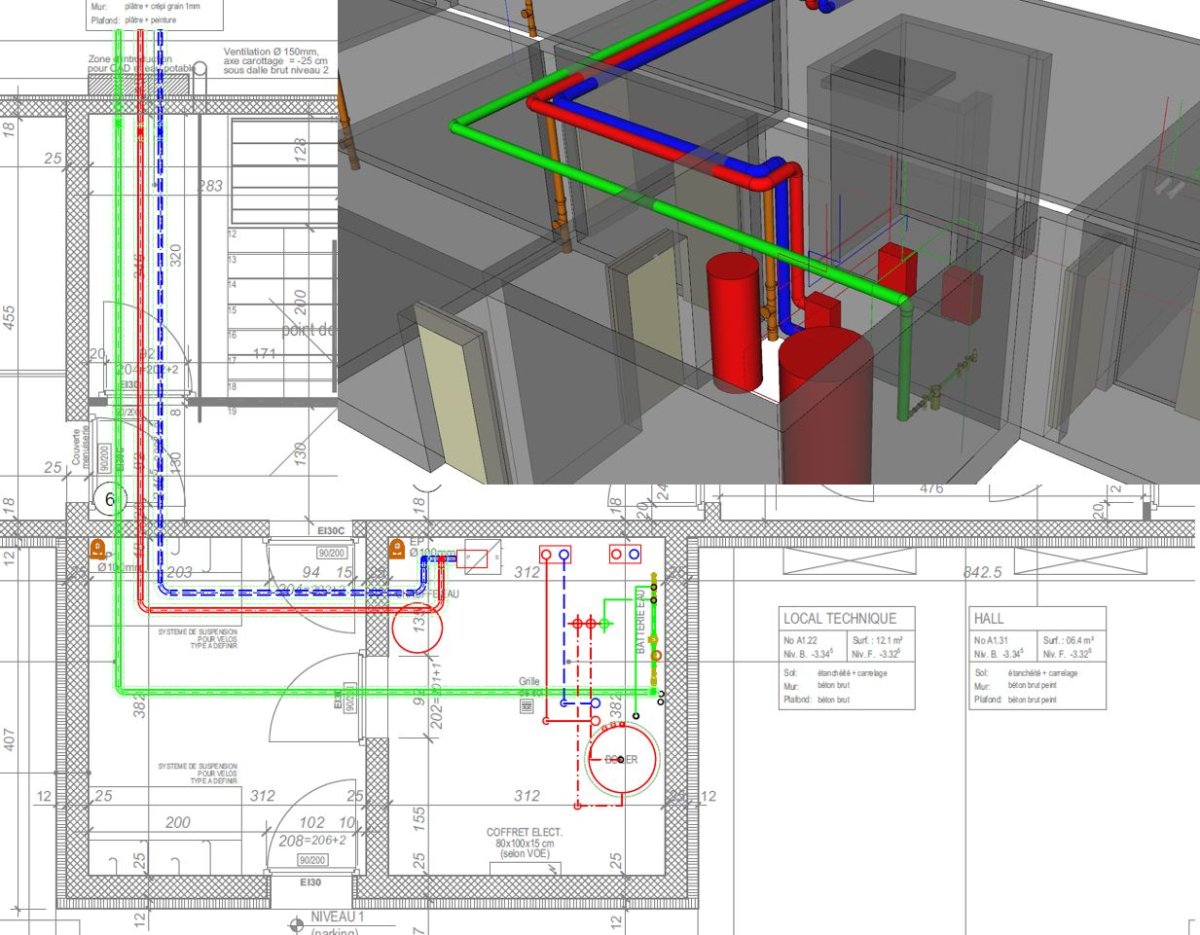Click the orange EP marker in left room

point(98,548)
